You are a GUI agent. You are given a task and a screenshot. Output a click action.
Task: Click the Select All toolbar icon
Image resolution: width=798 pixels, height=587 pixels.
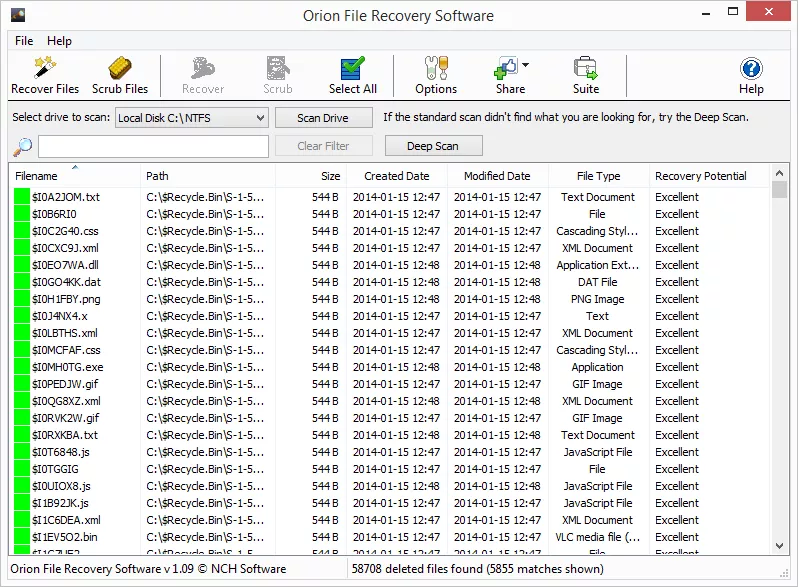pyautogui.click(x=352, y=69)
